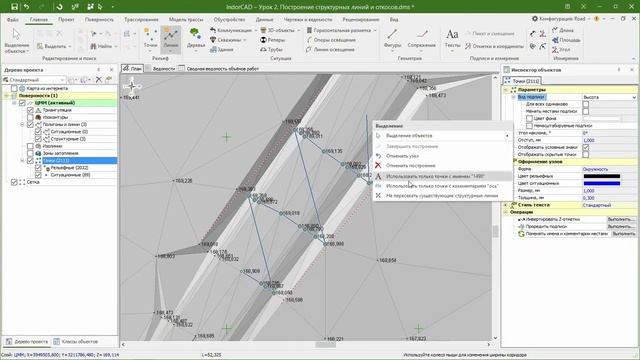Click the Undo arrow in quick access toolbar
The width and height of the screenshot is (640, 360).
(x=27, y=7)
